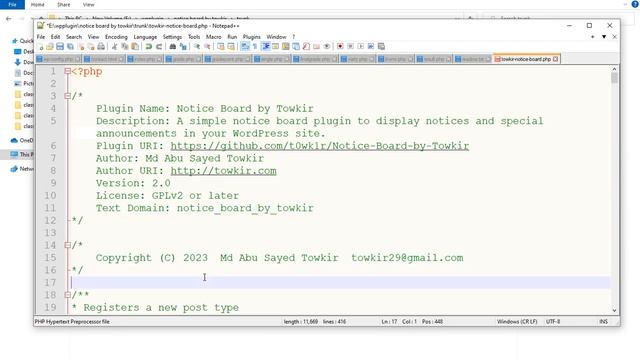Start macro recording with red dot icon

(x=340, y=47)
